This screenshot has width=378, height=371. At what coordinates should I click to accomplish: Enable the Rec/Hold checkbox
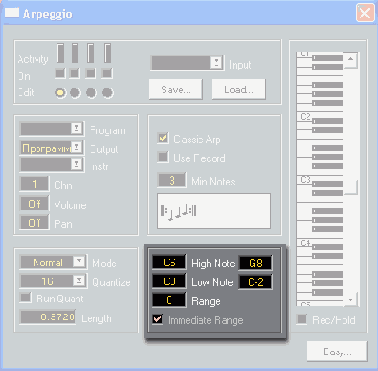pos(302,319)
